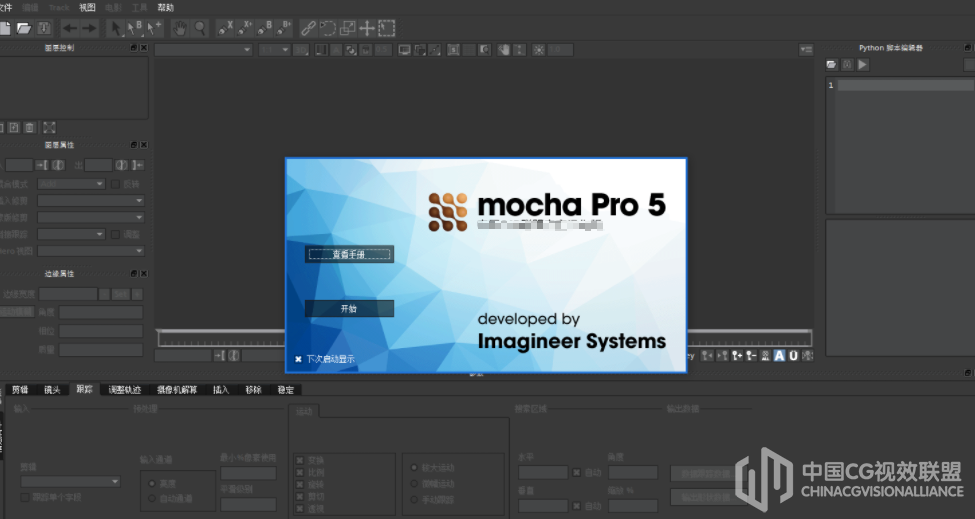The image size is (975, 519).
Task: Click the timeline ruler right of splash
Action: (749, 338)
